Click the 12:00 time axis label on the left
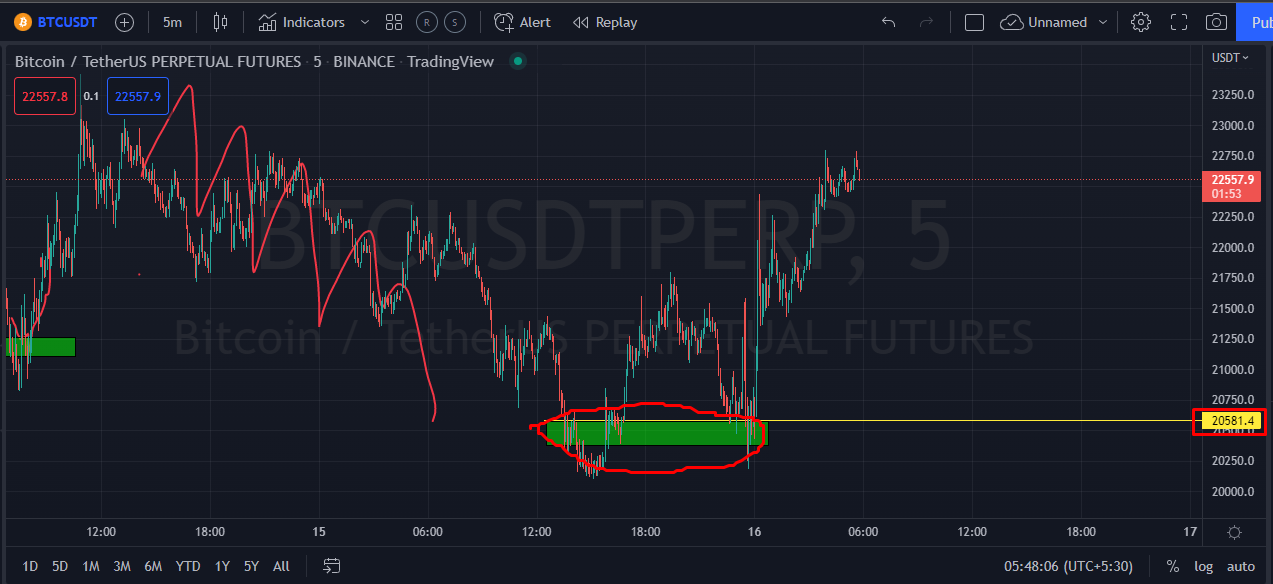The image size is (1273, 584). coord(101,532)
